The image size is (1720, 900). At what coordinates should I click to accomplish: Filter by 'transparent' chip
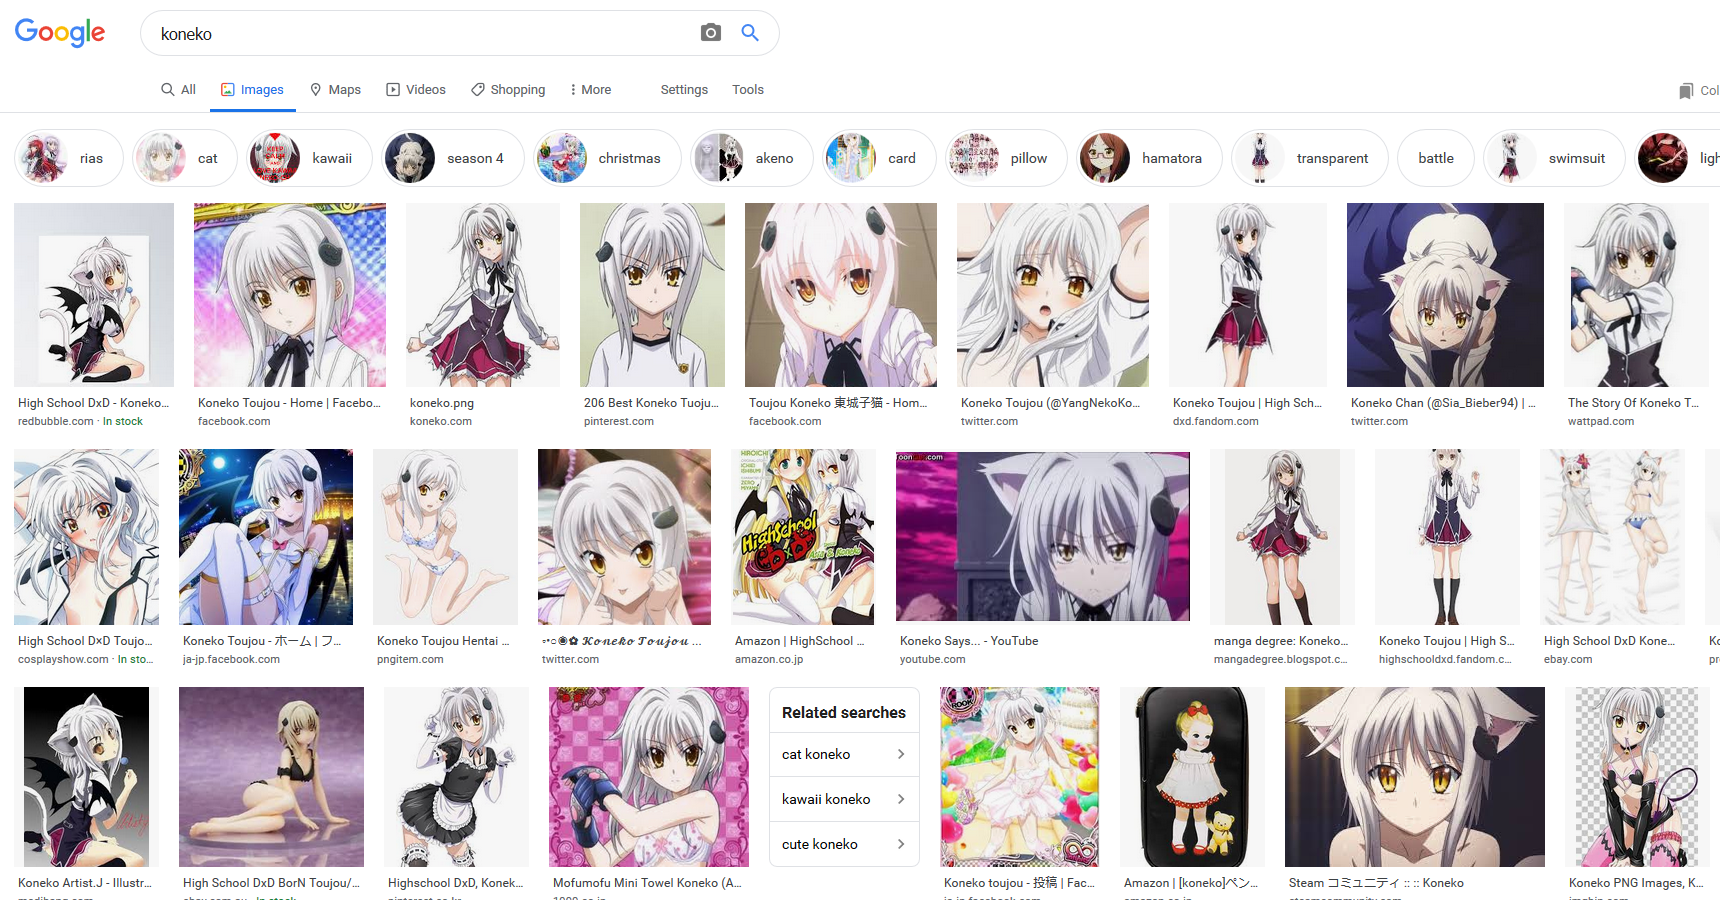point(1310,158)
